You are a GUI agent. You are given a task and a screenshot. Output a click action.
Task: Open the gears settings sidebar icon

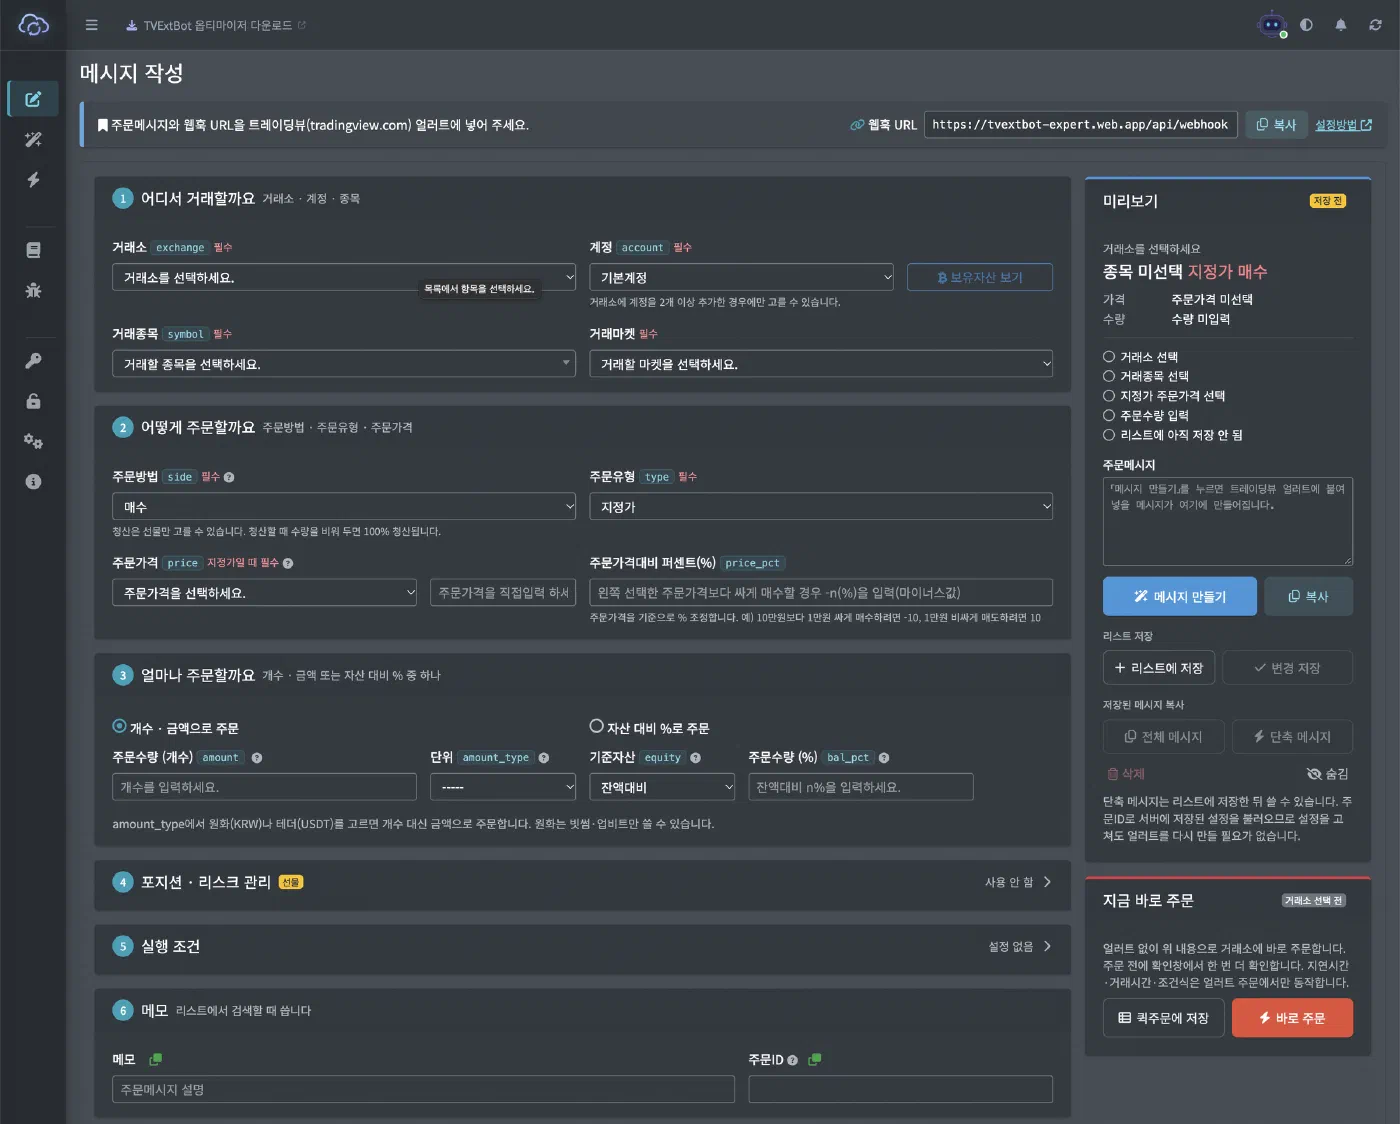point(33,441)
